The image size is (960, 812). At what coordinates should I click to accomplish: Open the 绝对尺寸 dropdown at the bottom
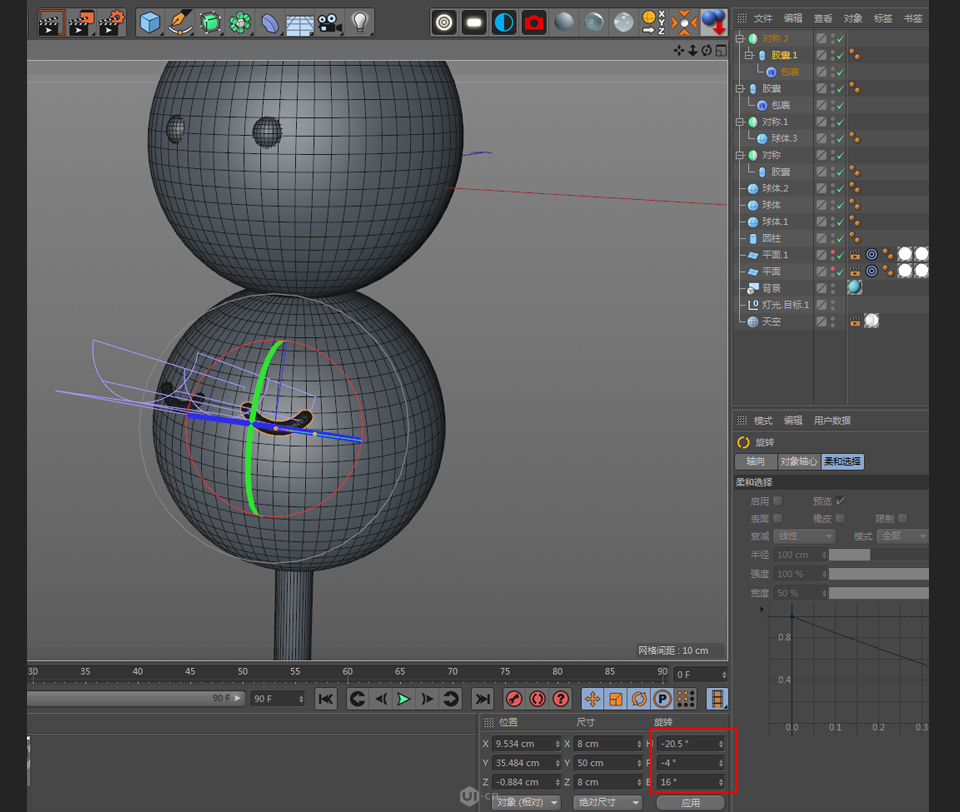[x=608, y=802]
